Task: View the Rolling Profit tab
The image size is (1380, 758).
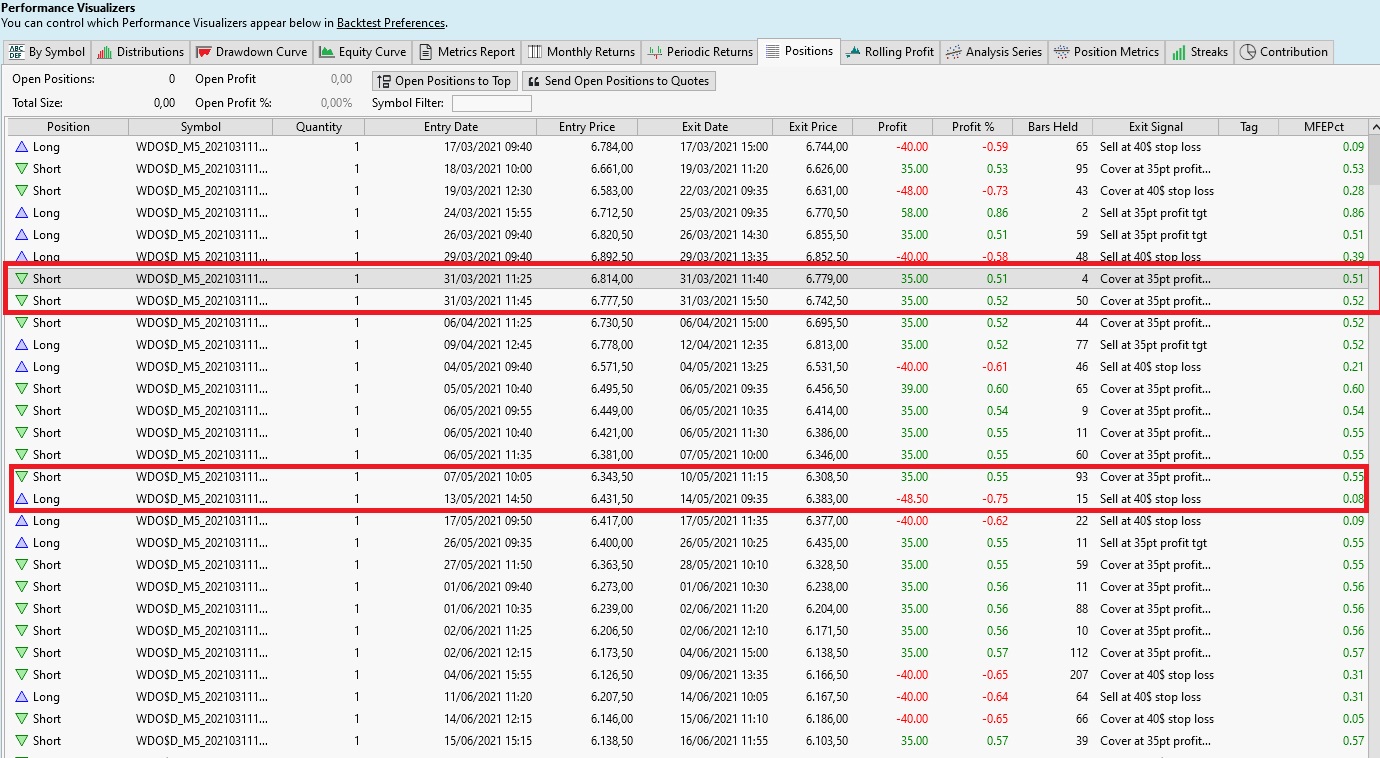Action: click(x=889, y=52)
